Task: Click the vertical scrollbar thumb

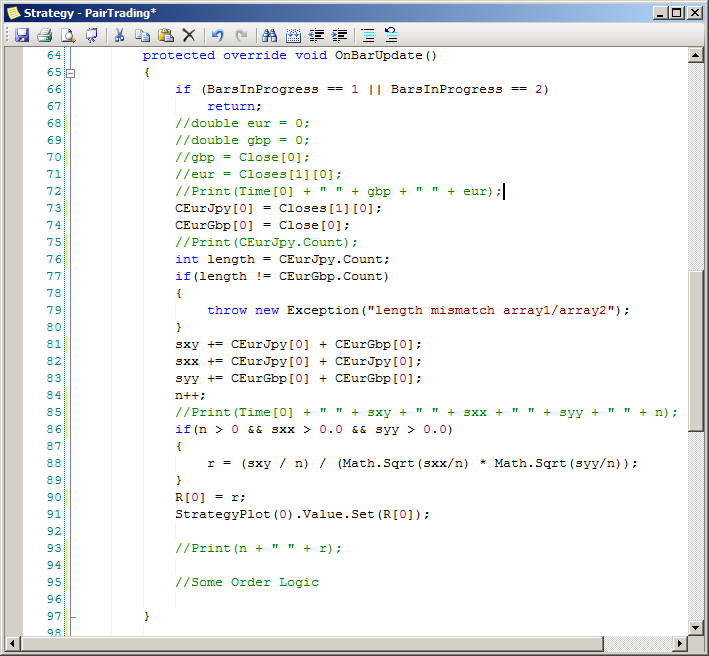Action: coord(695,351)
